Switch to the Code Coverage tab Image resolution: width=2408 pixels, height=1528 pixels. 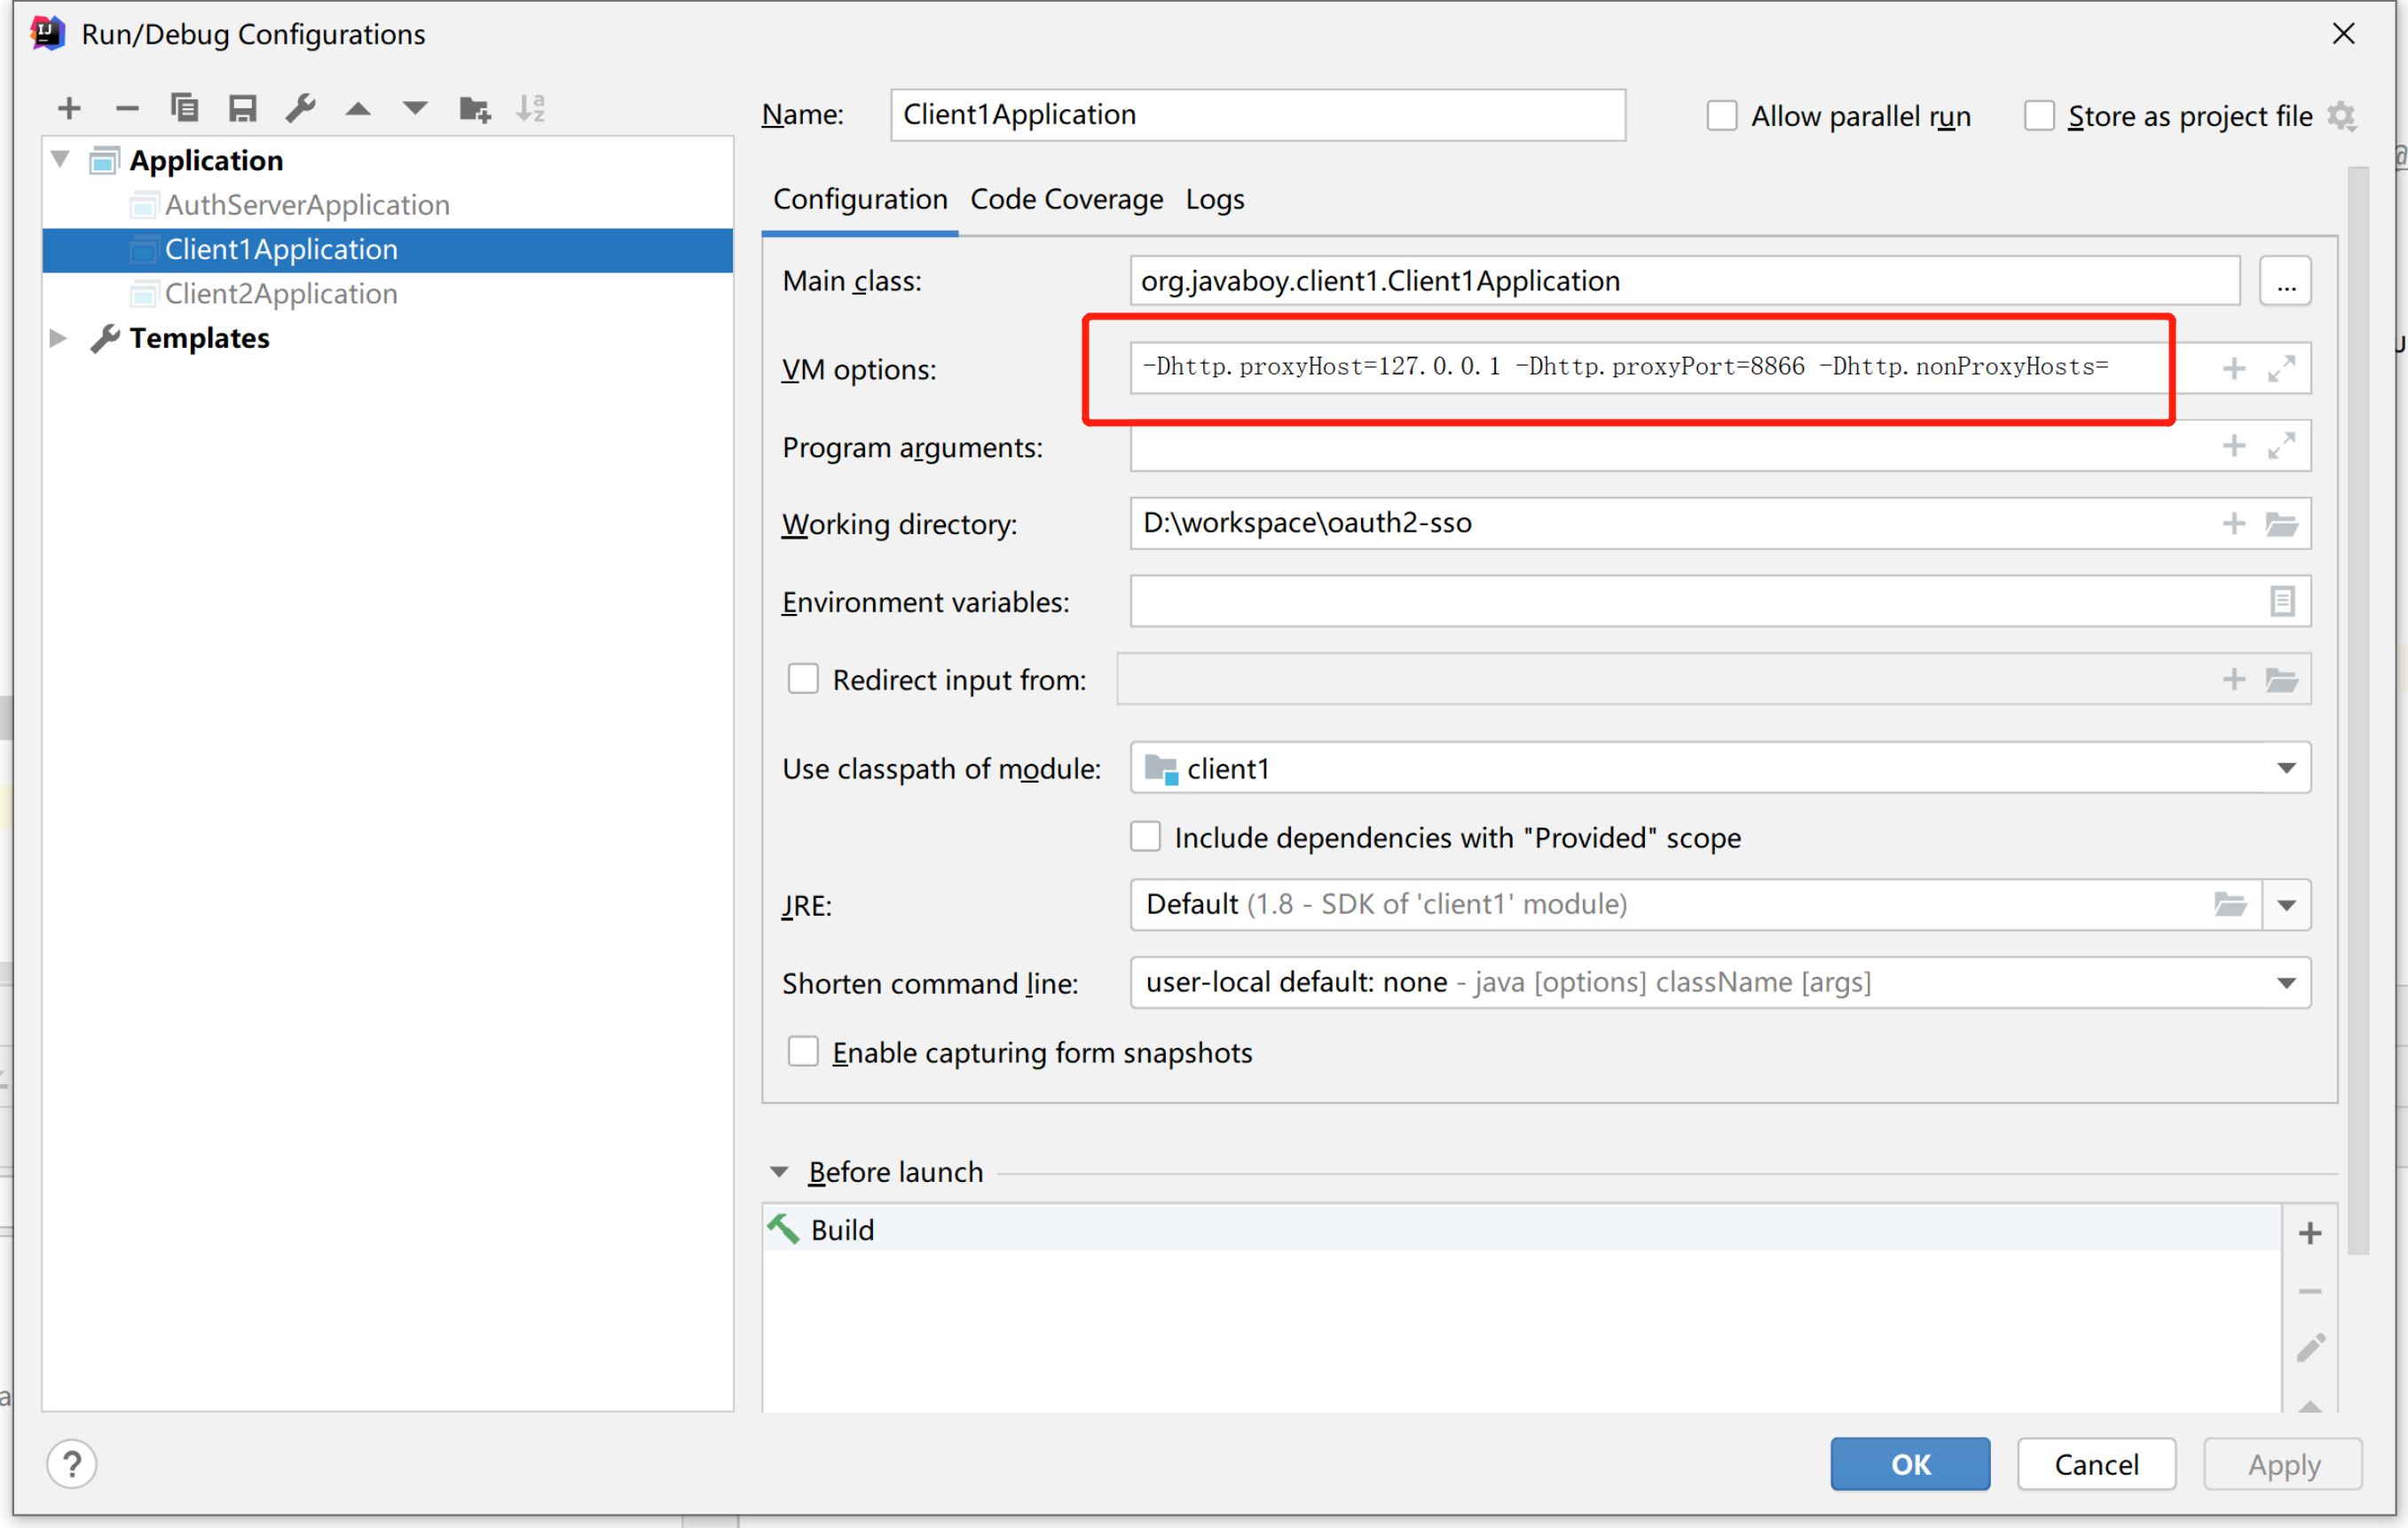[1066, 199]
